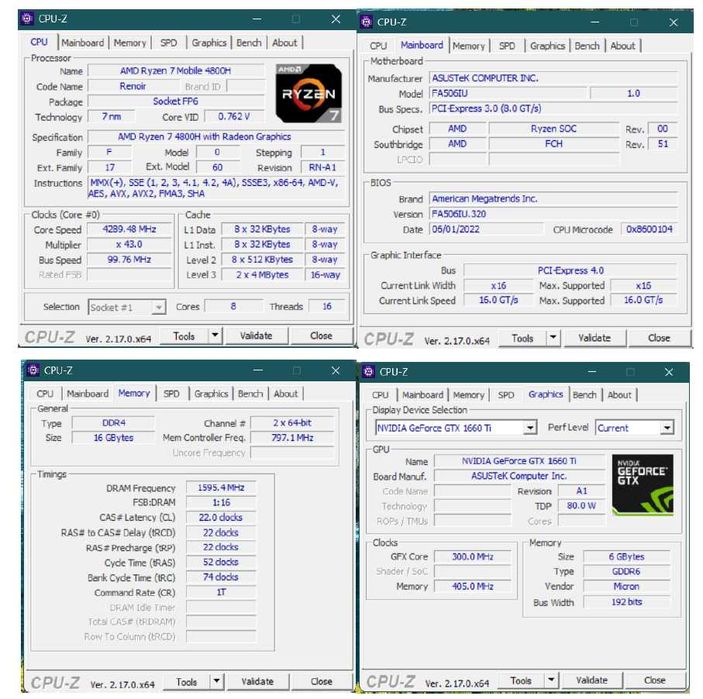Switch to SPD tab in the Mainboard window
The image size is (703, 699).
coord(507,46)
